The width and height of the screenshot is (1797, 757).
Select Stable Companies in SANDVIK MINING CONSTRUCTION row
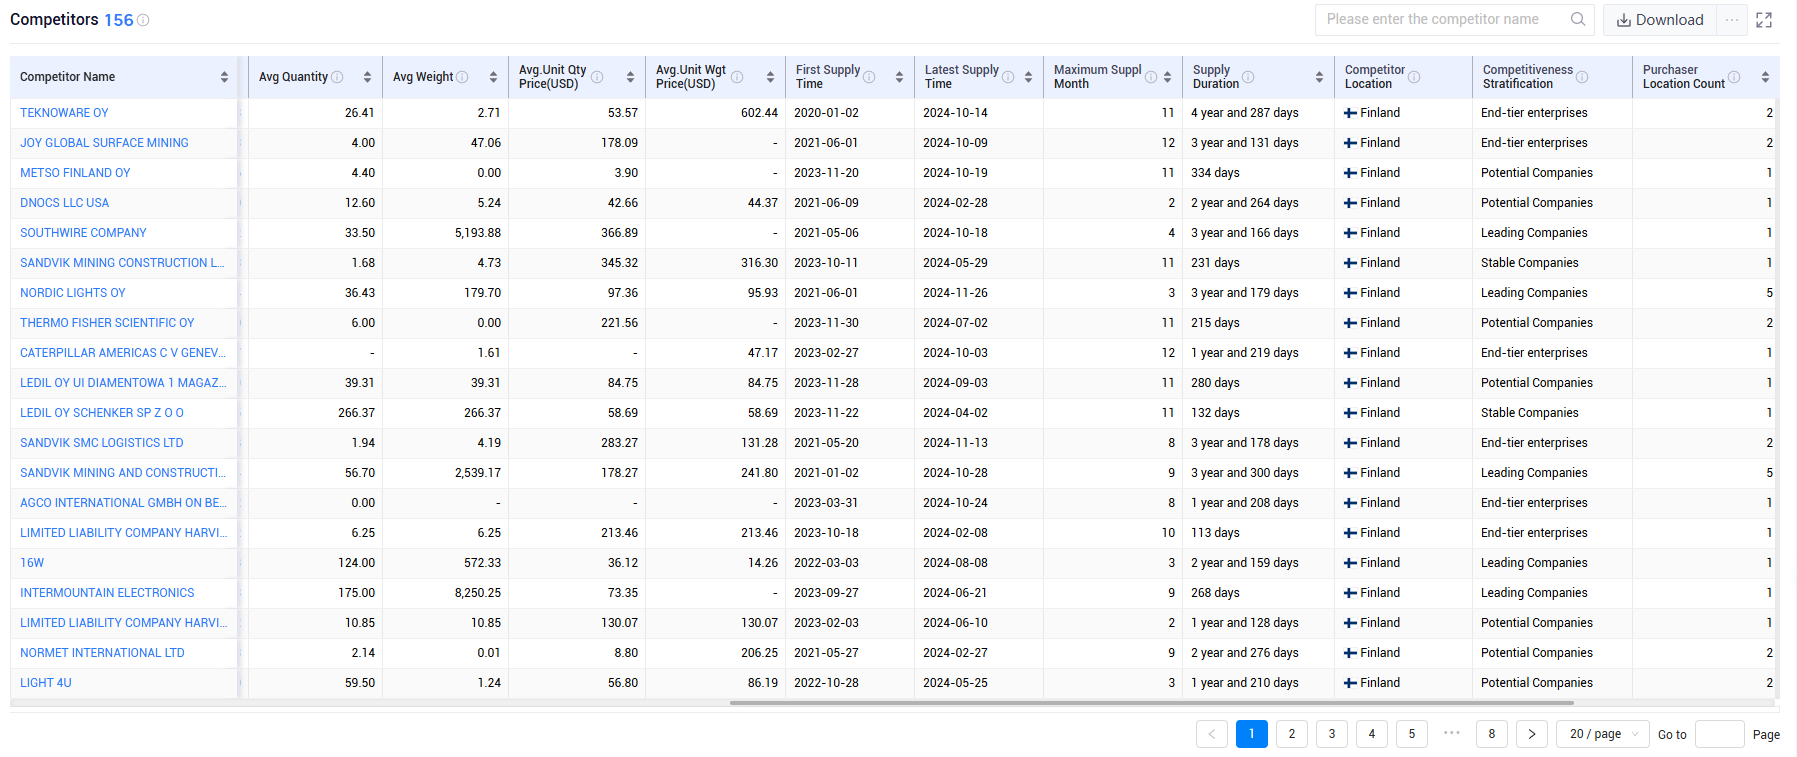[x=1530, y=263]
